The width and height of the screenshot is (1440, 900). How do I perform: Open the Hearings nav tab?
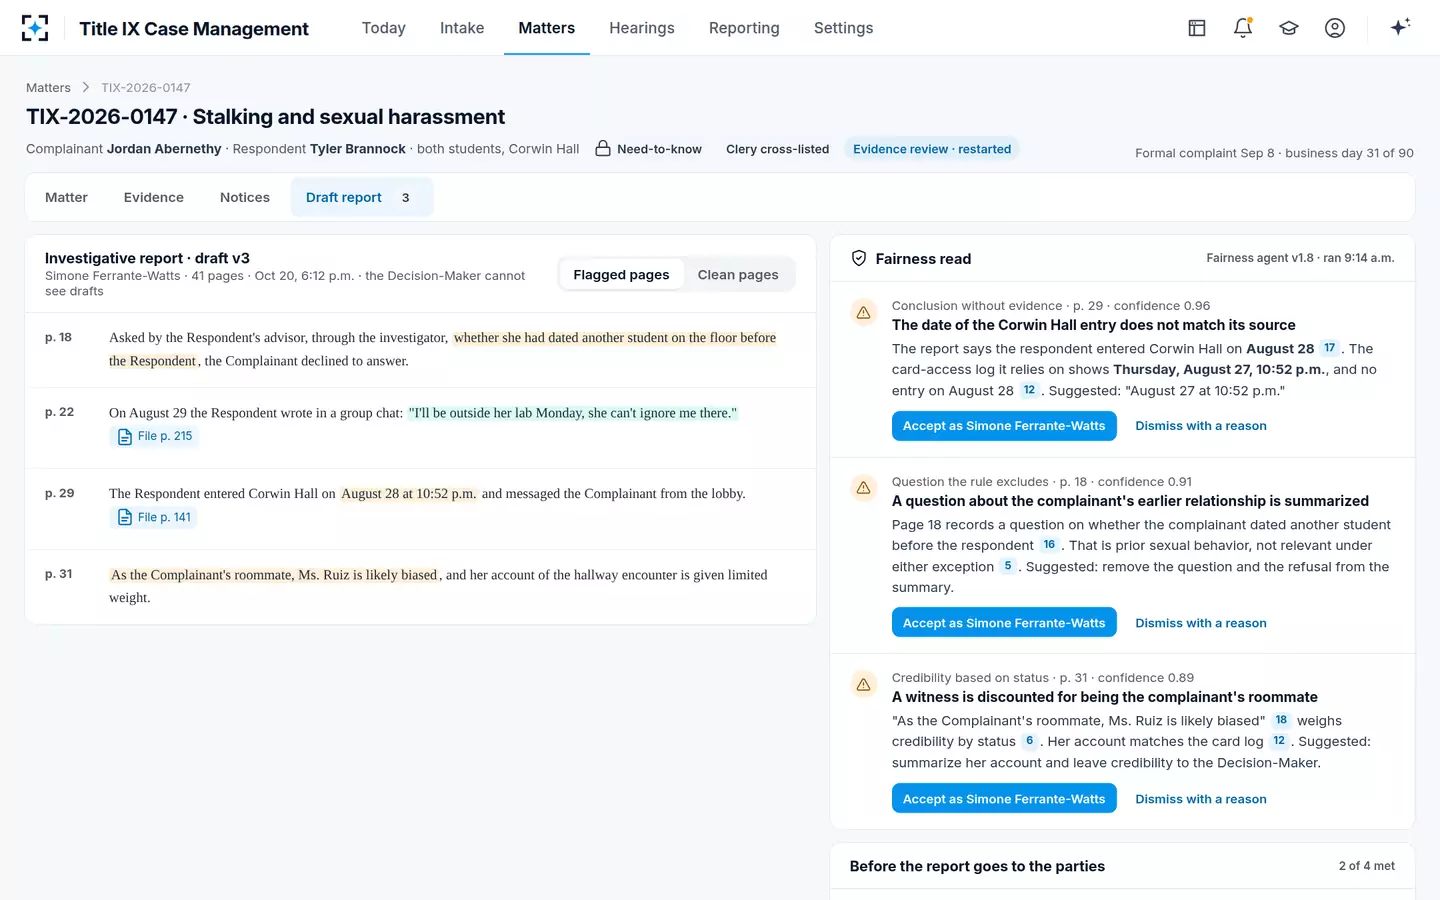point(642,28)
